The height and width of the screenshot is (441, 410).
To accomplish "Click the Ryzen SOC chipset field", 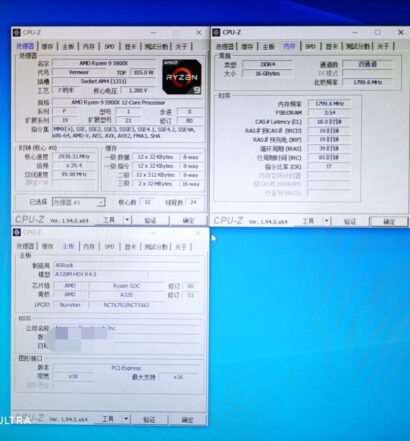I will point(126,286).
